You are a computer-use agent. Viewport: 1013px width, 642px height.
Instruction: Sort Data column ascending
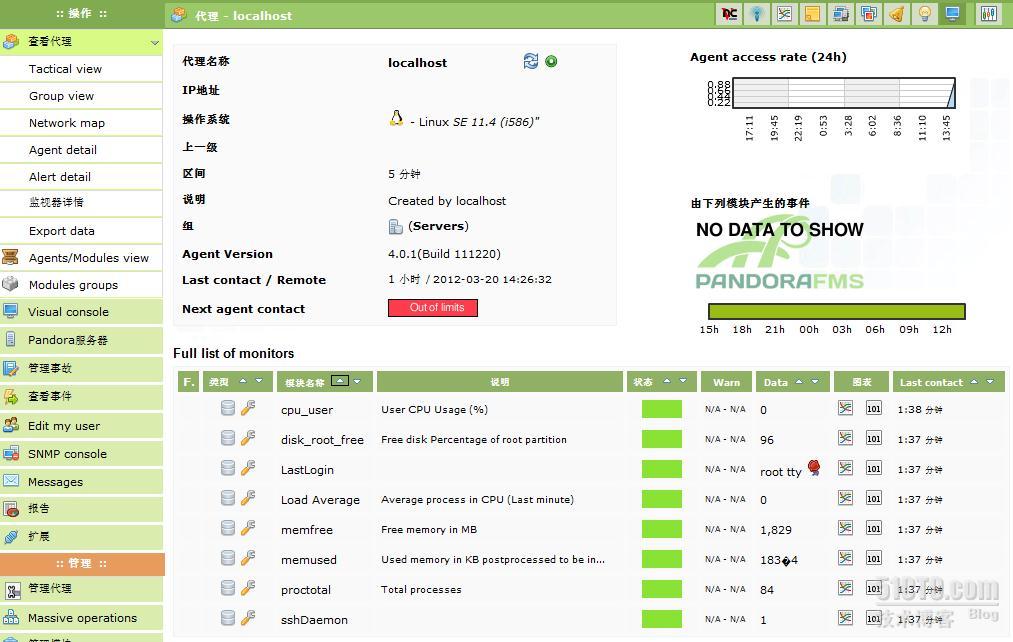point(799,381)
